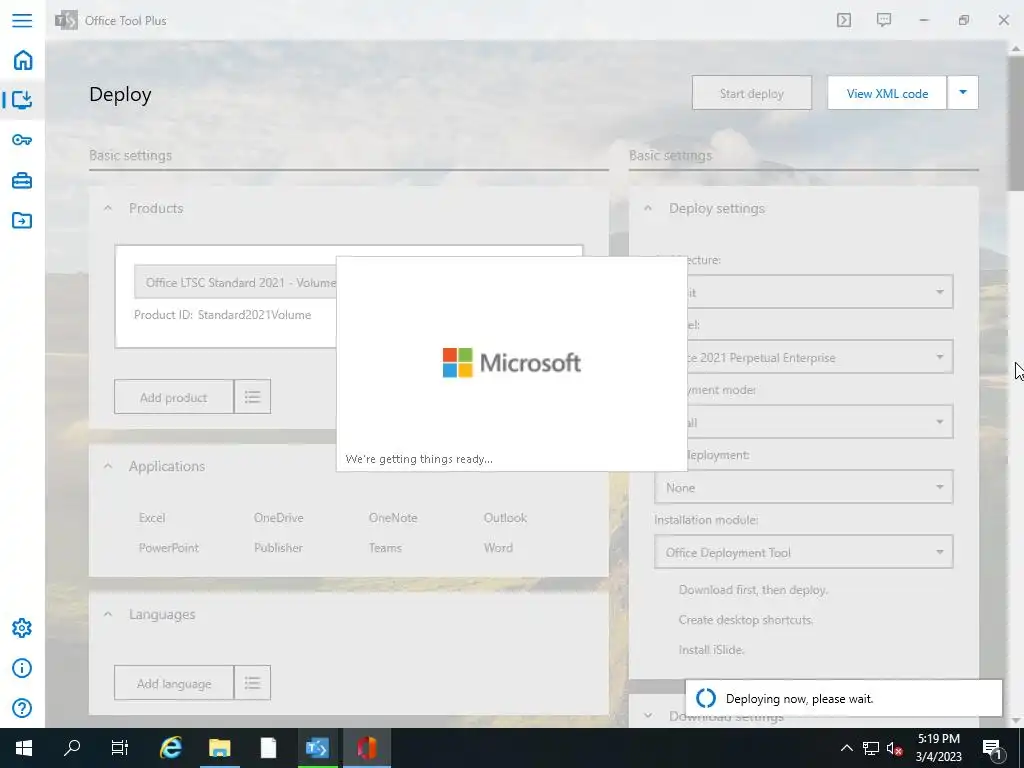1024x768 pixels.
Task: Open dropdown arrow next to View XML code
Action: (963, 93)
